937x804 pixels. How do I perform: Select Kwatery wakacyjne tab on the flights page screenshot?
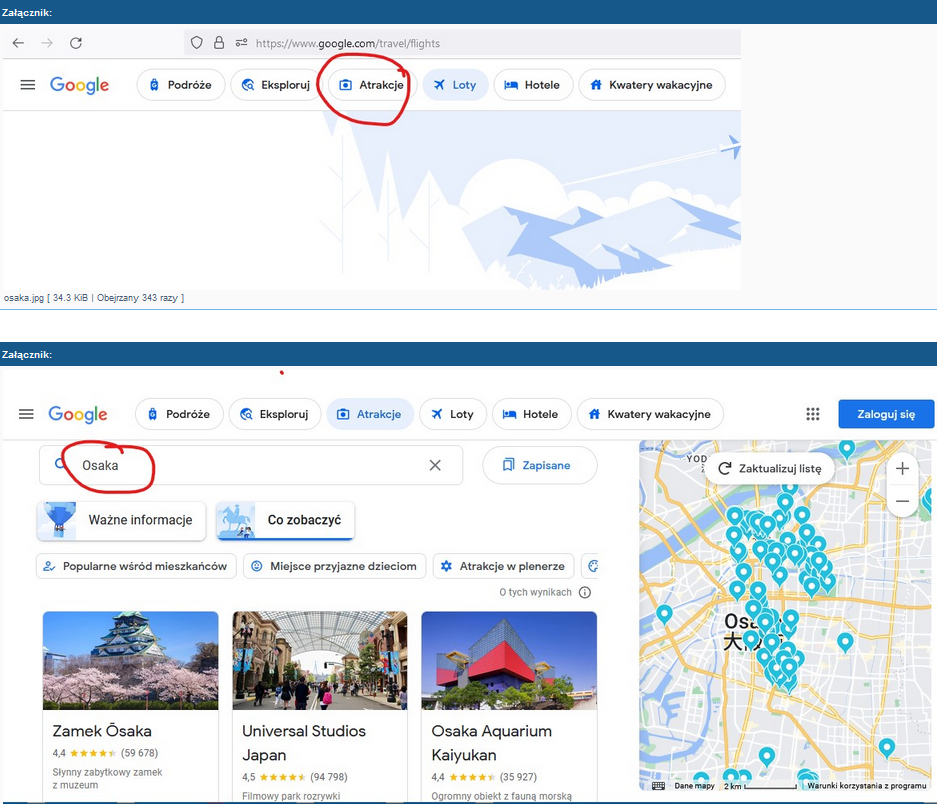[652, 85]
